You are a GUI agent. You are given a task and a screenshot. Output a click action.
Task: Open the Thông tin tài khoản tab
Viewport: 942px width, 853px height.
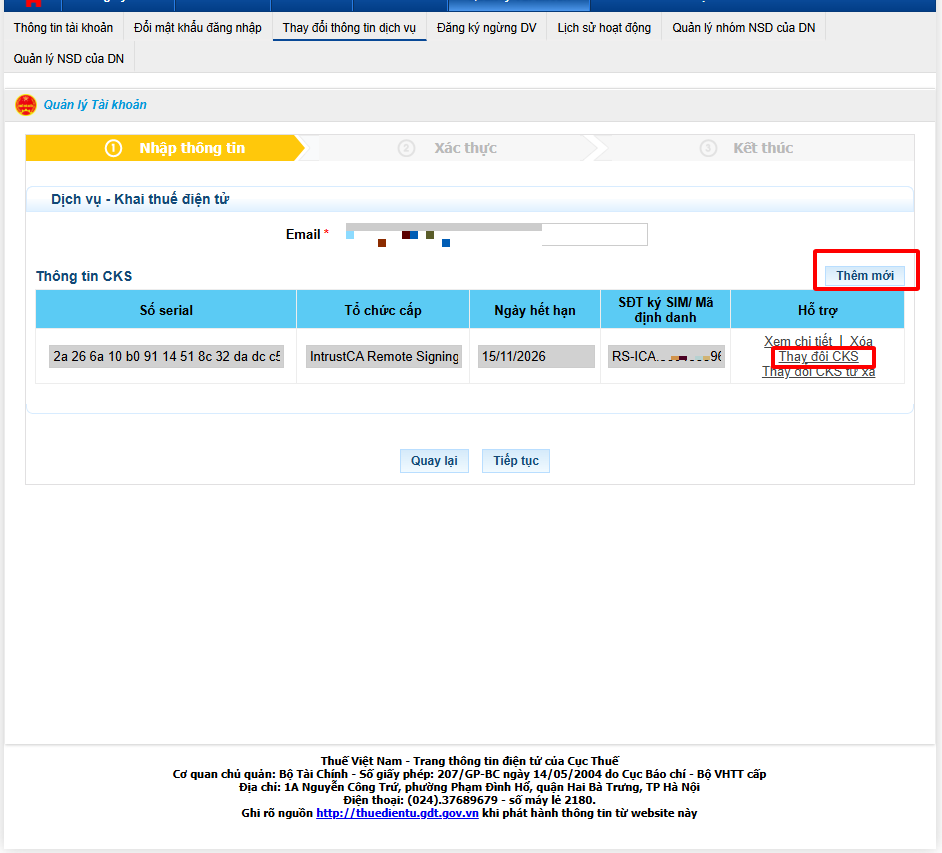coord(63,27)
